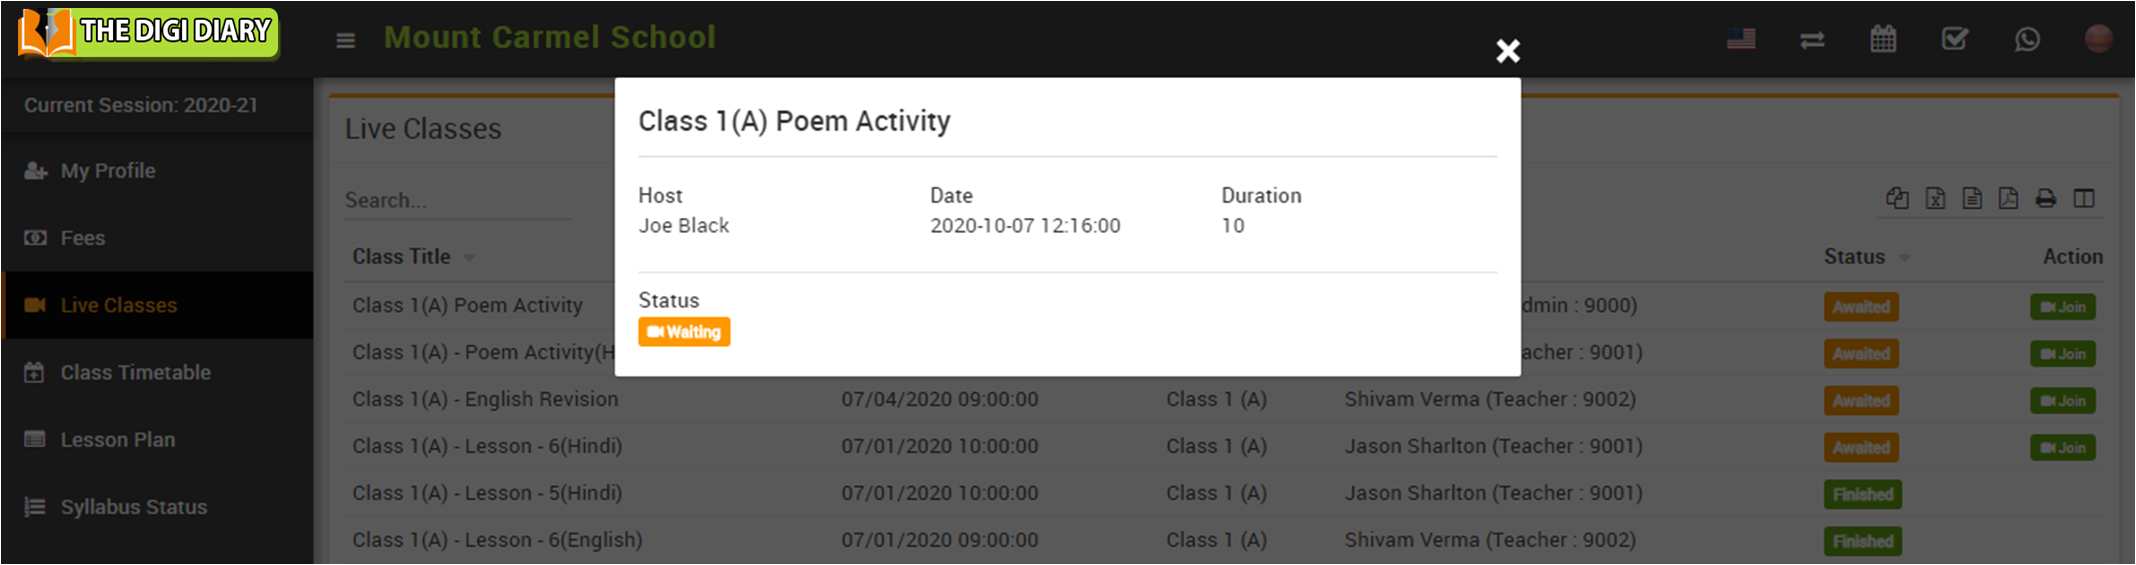2136x565 pixels.
Task: Sort by Class Title column
Action: coord(402,257)
